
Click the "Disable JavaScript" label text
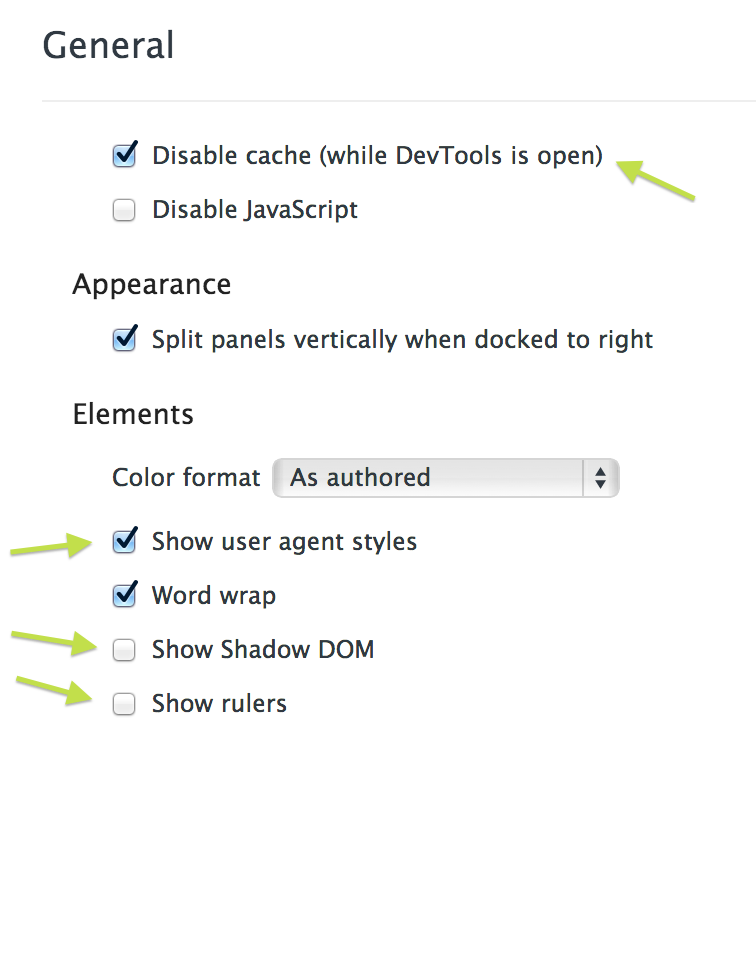point(254,210)
